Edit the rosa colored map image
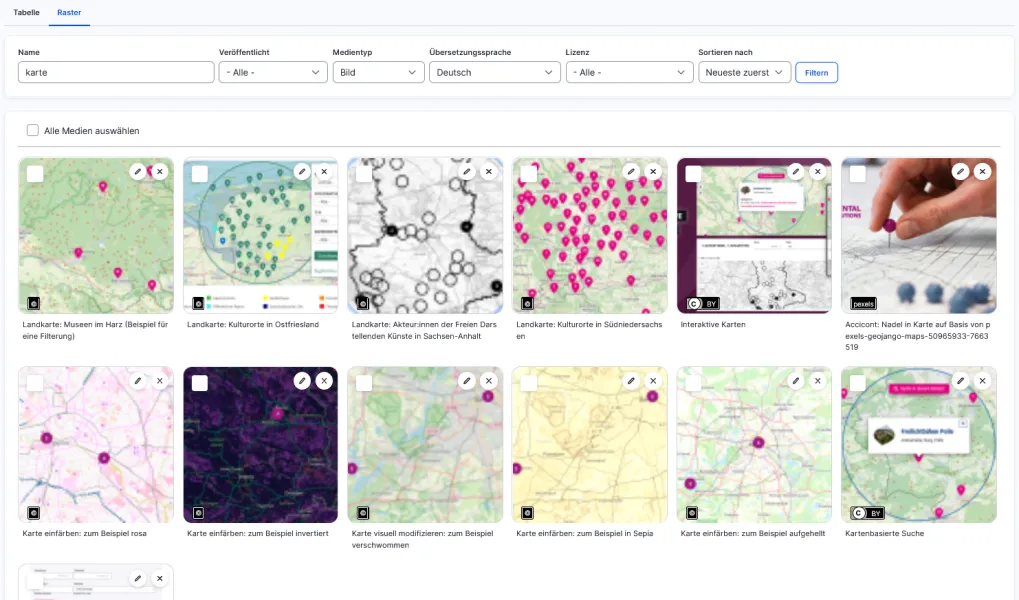The image size is (1019, 600). (138, 381)
